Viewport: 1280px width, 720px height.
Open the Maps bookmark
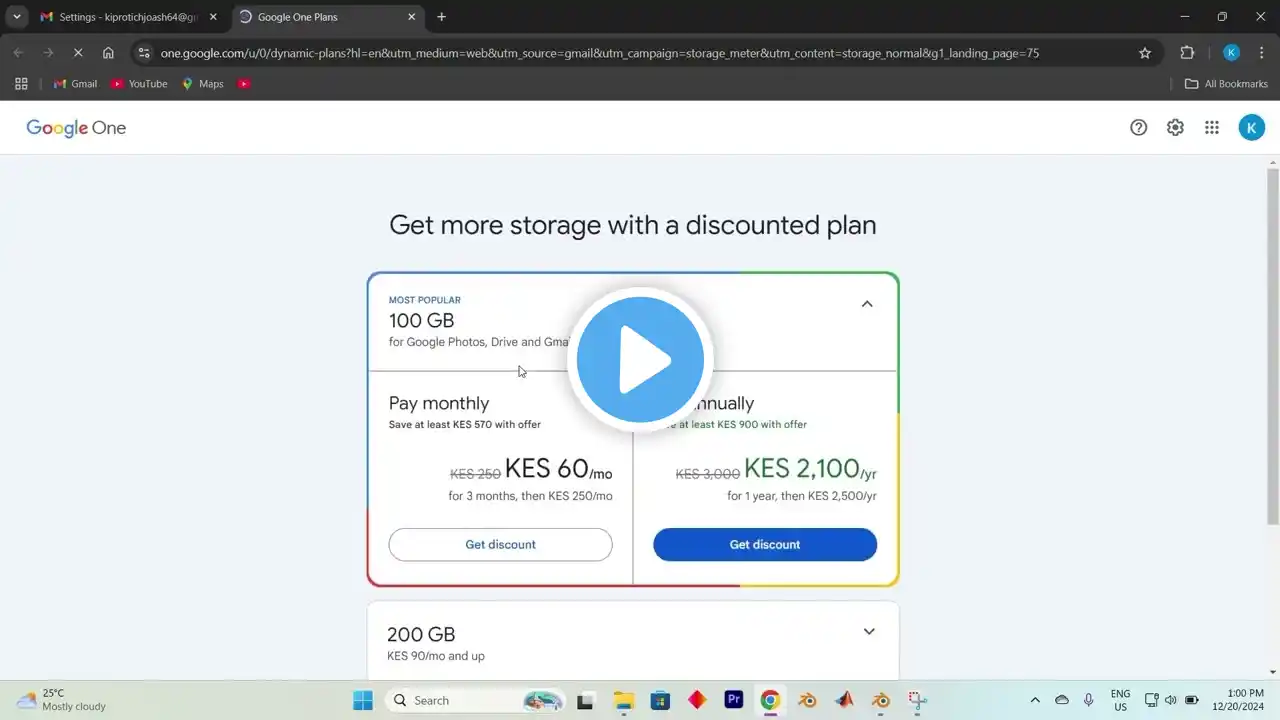click(202, 84)
